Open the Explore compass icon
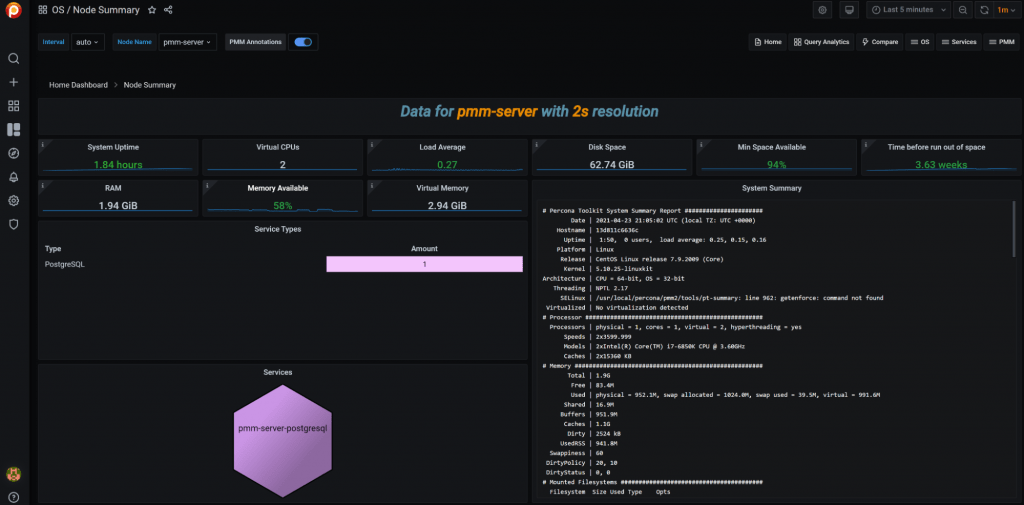This screenshot has width=1024, height=505. 14,153
